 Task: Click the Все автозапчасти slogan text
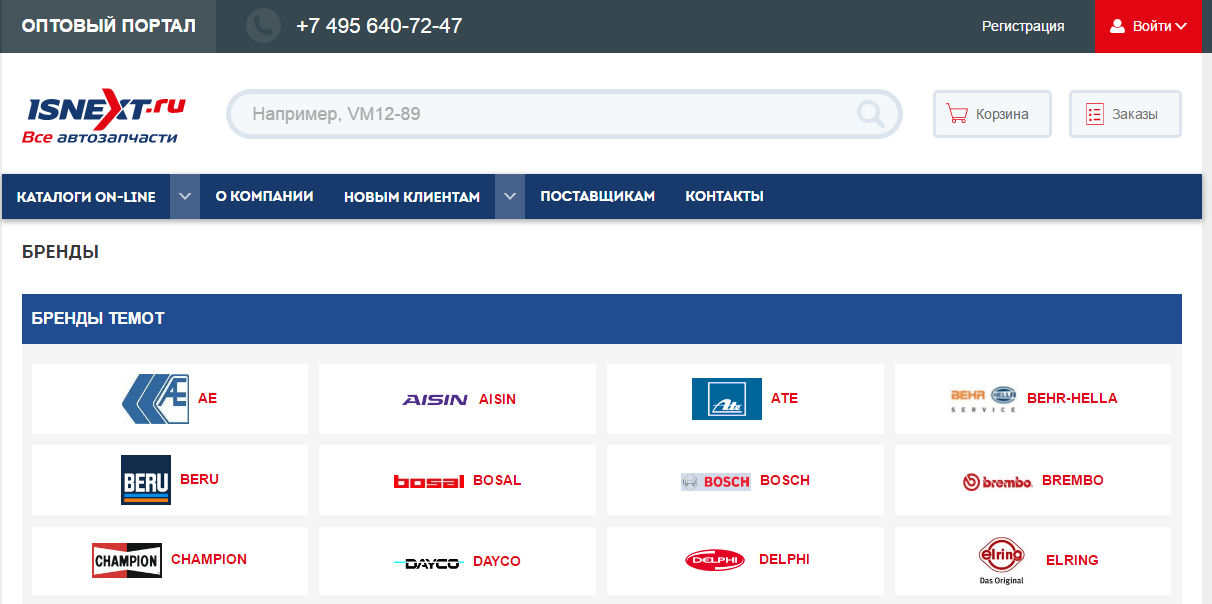click(x=99, y=137)
